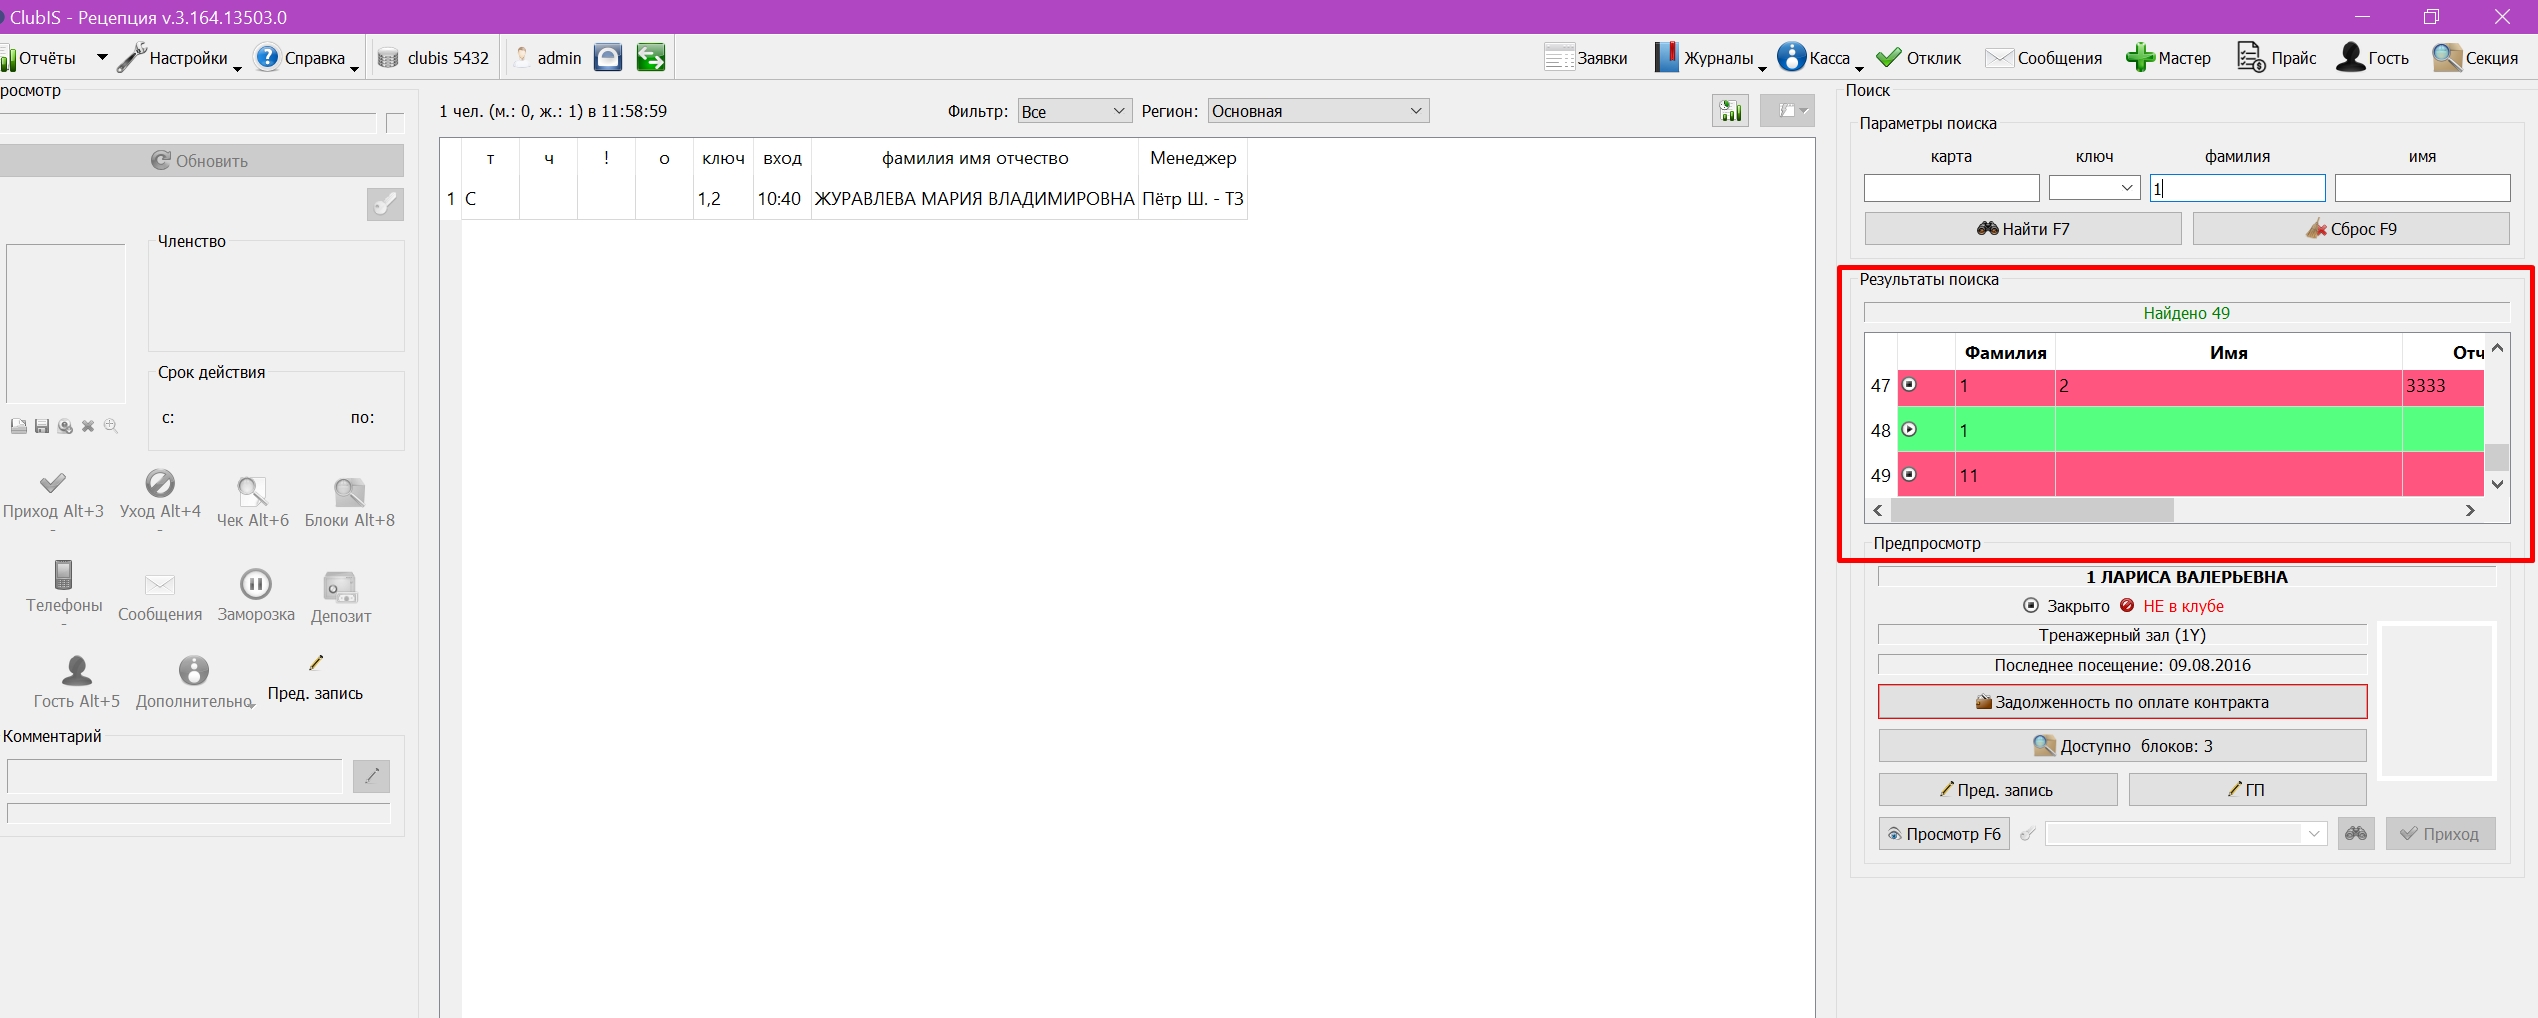The width and height of the screenshot is (2538, 1018).
Task: Open the Касса cash register icon
Action: point(1791,57)
